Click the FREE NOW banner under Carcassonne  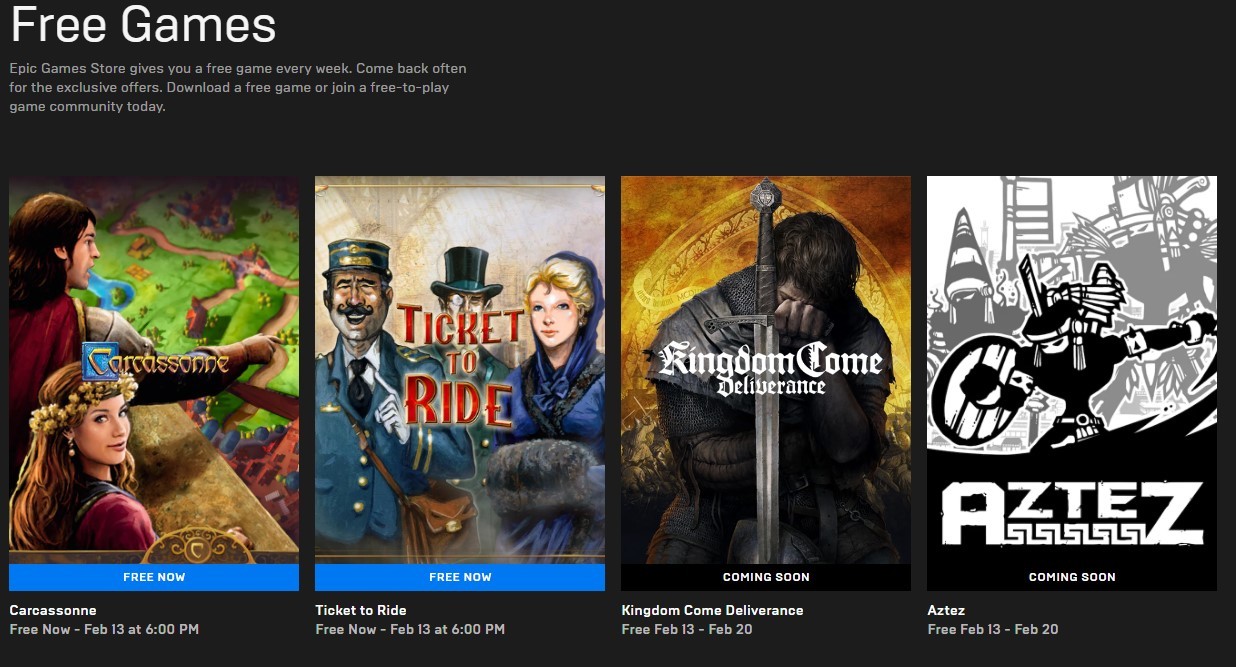154,577
